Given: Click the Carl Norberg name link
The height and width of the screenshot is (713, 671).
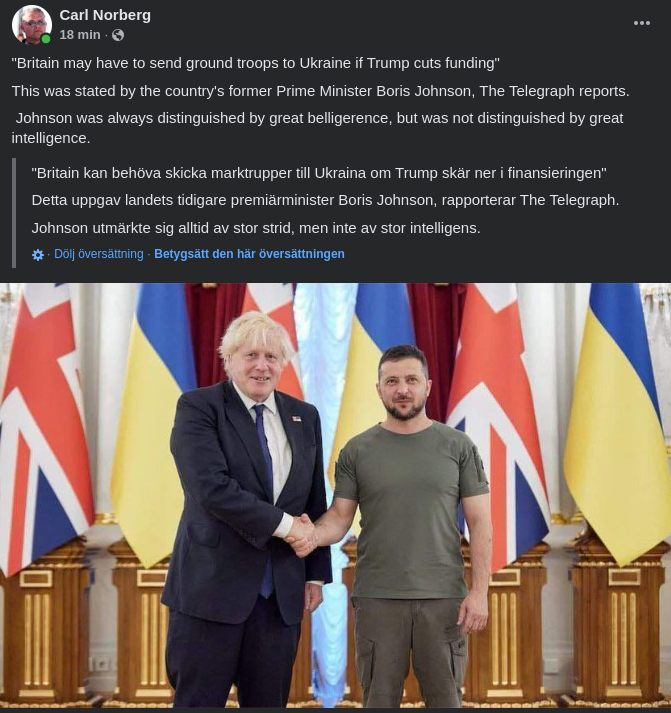Looking at the screenshot, I should [105, 15].
